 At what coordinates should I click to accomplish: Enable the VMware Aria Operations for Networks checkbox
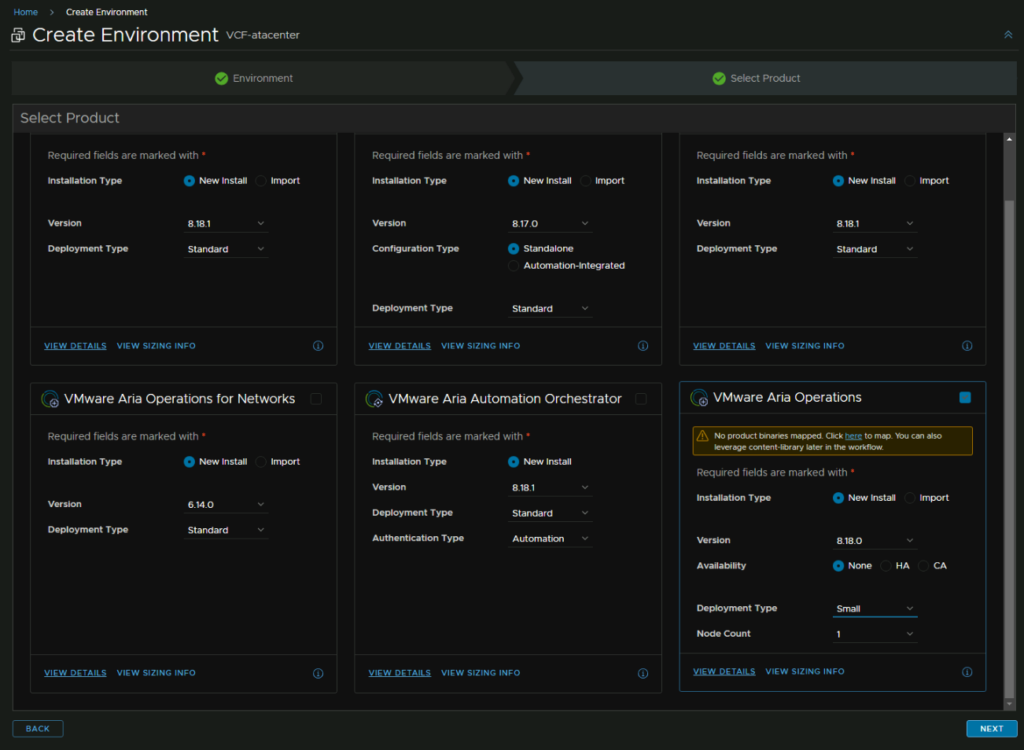(x=316, y=399)
